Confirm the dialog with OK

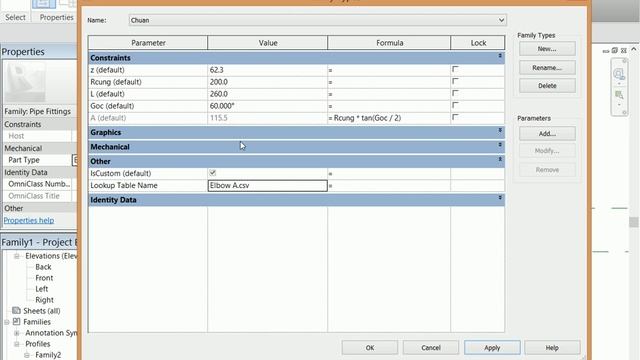[x=370, y=348]
